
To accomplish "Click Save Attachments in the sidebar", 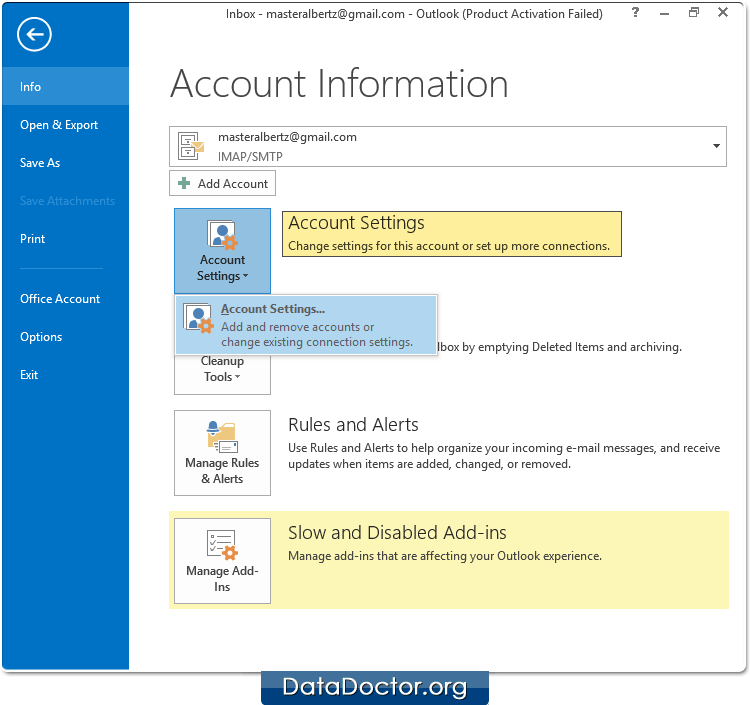I will point(66,201).
